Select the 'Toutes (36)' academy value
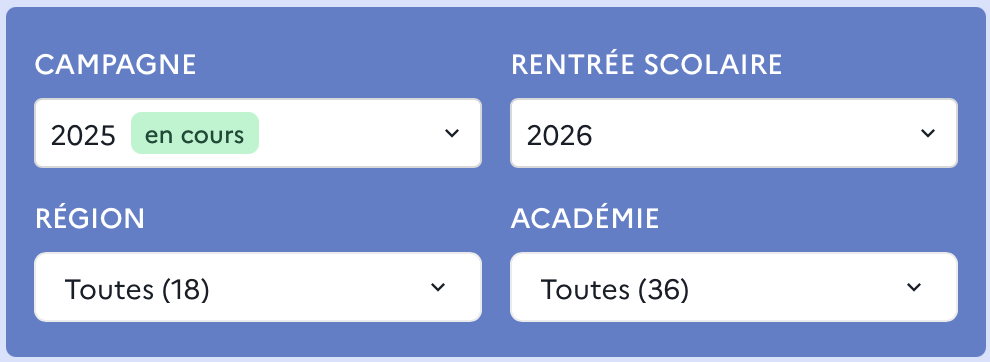This screenshot has width=990, height=362. (614, 289)
